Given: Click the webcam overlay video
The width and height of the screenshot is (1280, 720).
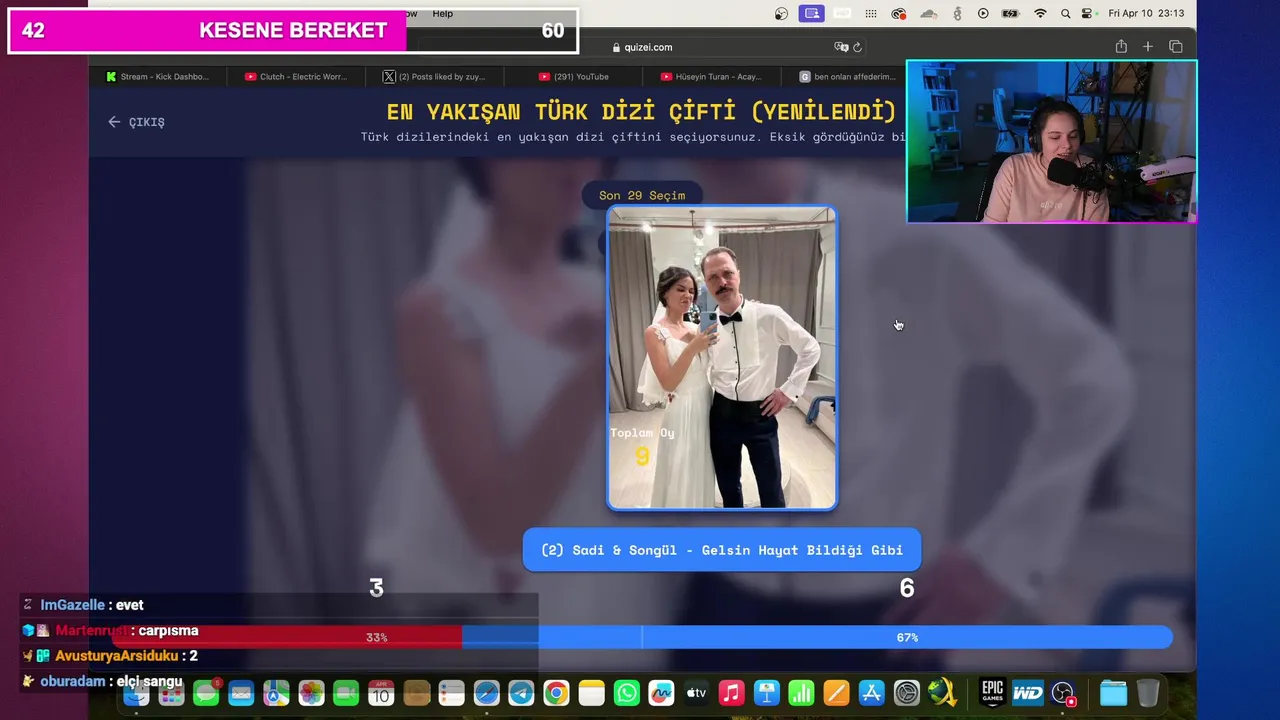Looking at the screenshot, I should [1052, 142].
